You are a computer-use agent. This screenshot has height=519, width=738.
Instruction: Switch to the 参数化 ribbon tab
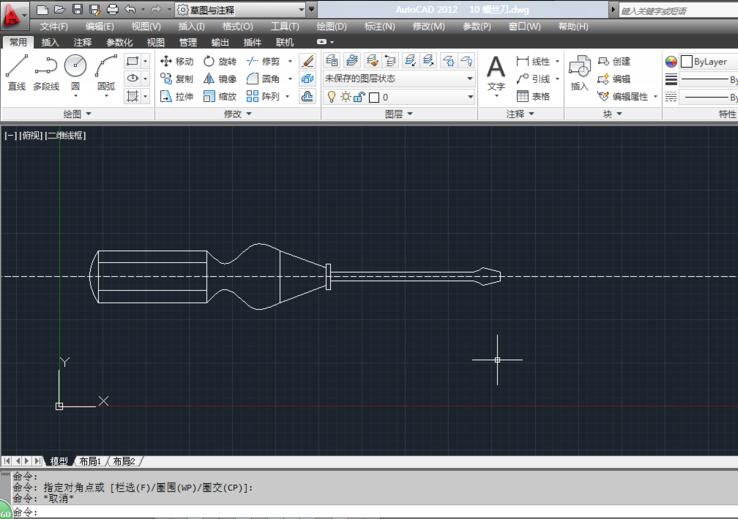[x=119, y=42]
